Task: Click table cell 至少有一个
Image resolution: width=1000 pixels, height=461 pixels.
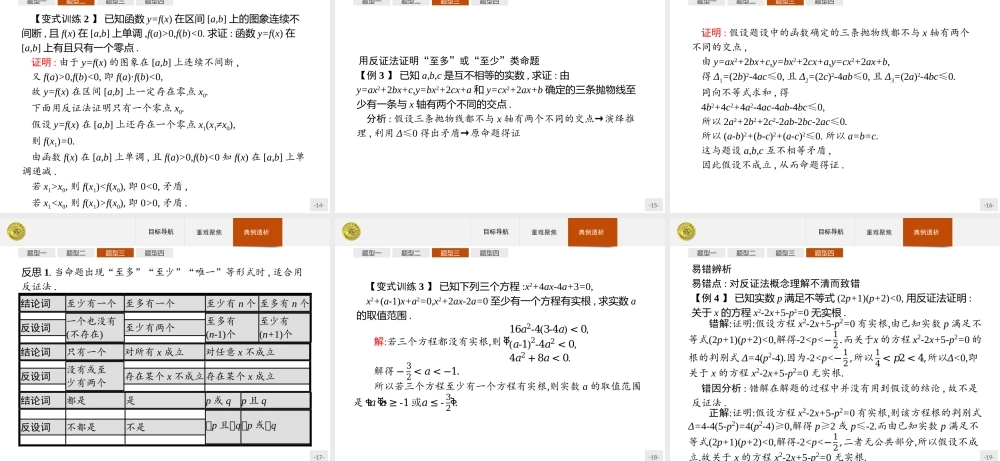Action: (95, 304)
